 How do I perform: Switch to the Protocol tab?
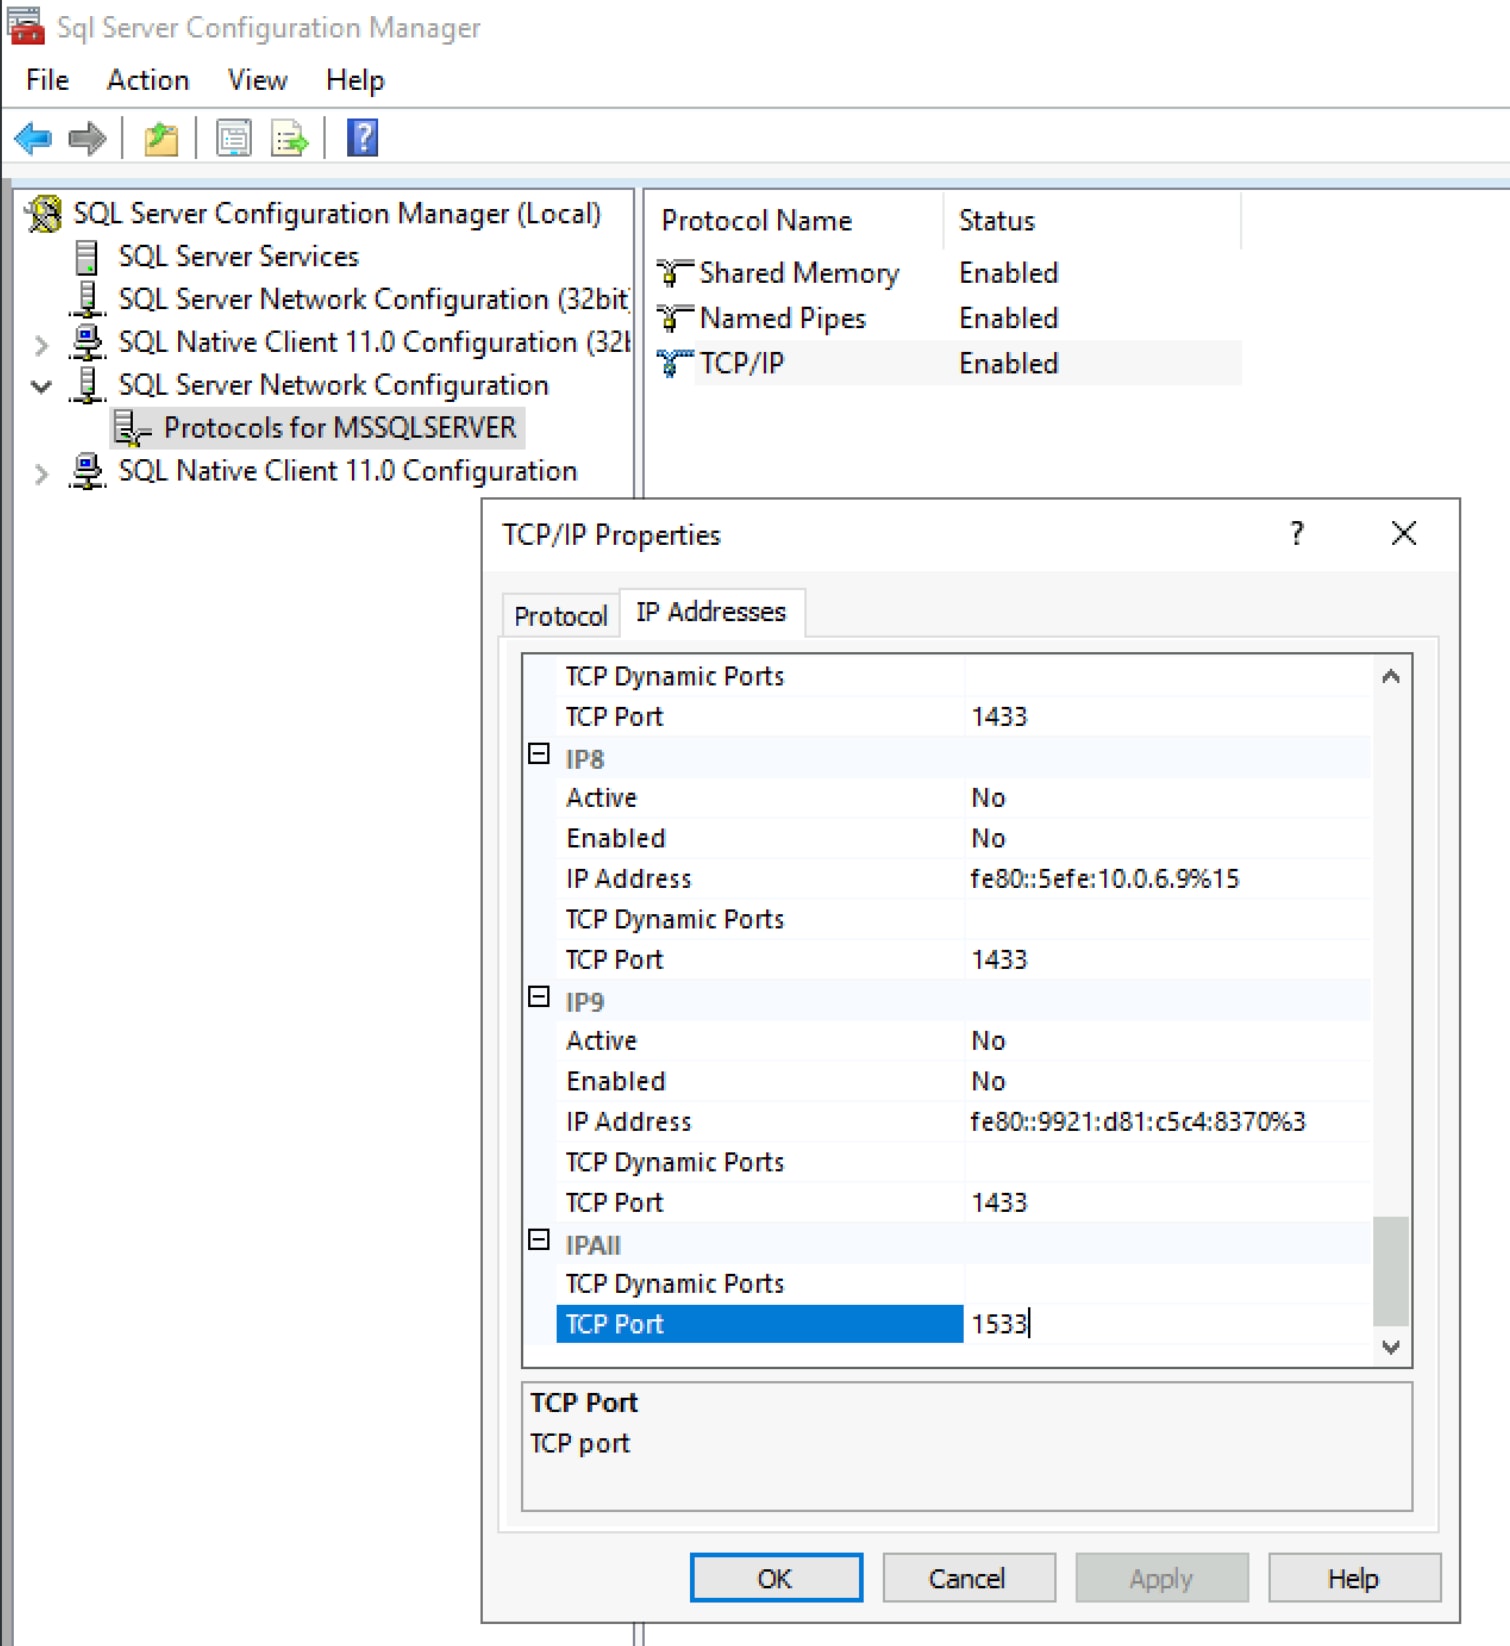coord(560,616)
